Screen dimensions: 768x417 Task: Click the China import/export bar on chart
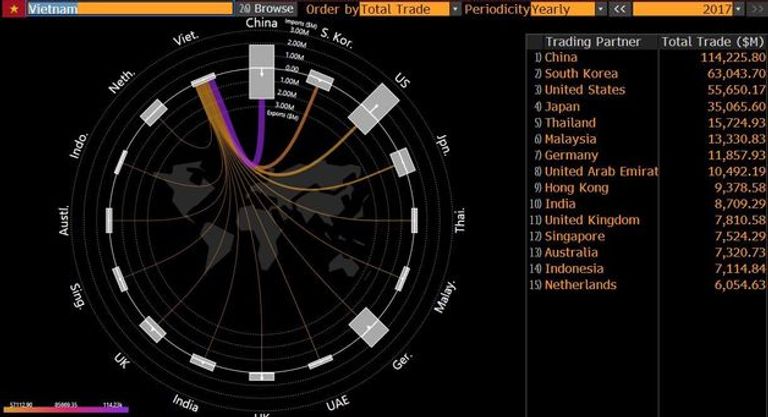click(262, 71)
